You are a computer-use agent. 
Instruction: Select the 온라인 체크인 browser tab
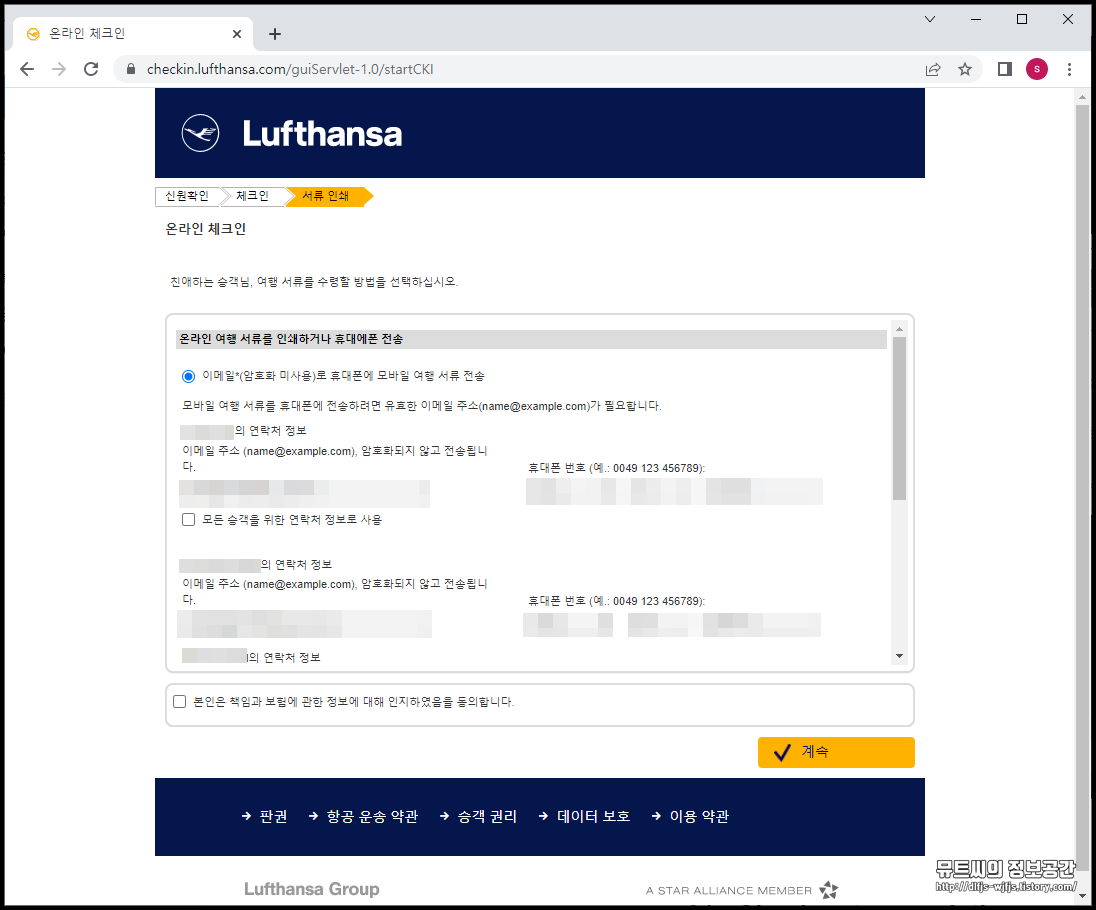(133, 34)
